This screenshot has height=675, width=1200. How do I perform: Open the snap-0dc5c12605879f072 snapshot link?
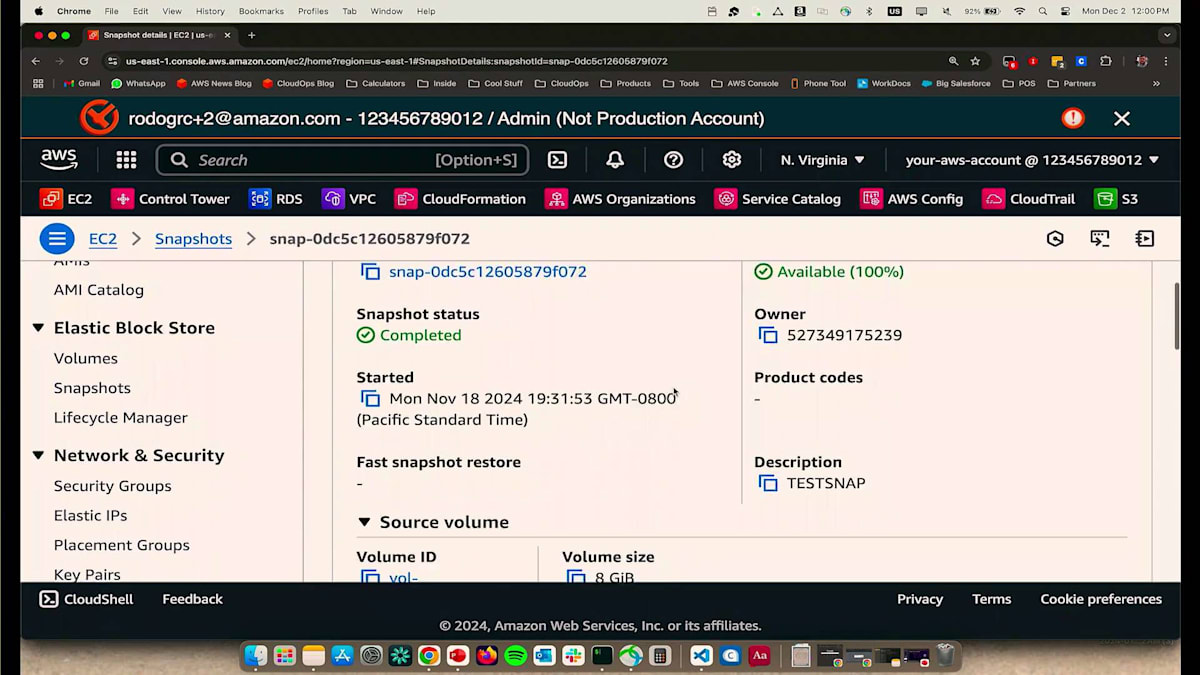click(x=488, y=272)
